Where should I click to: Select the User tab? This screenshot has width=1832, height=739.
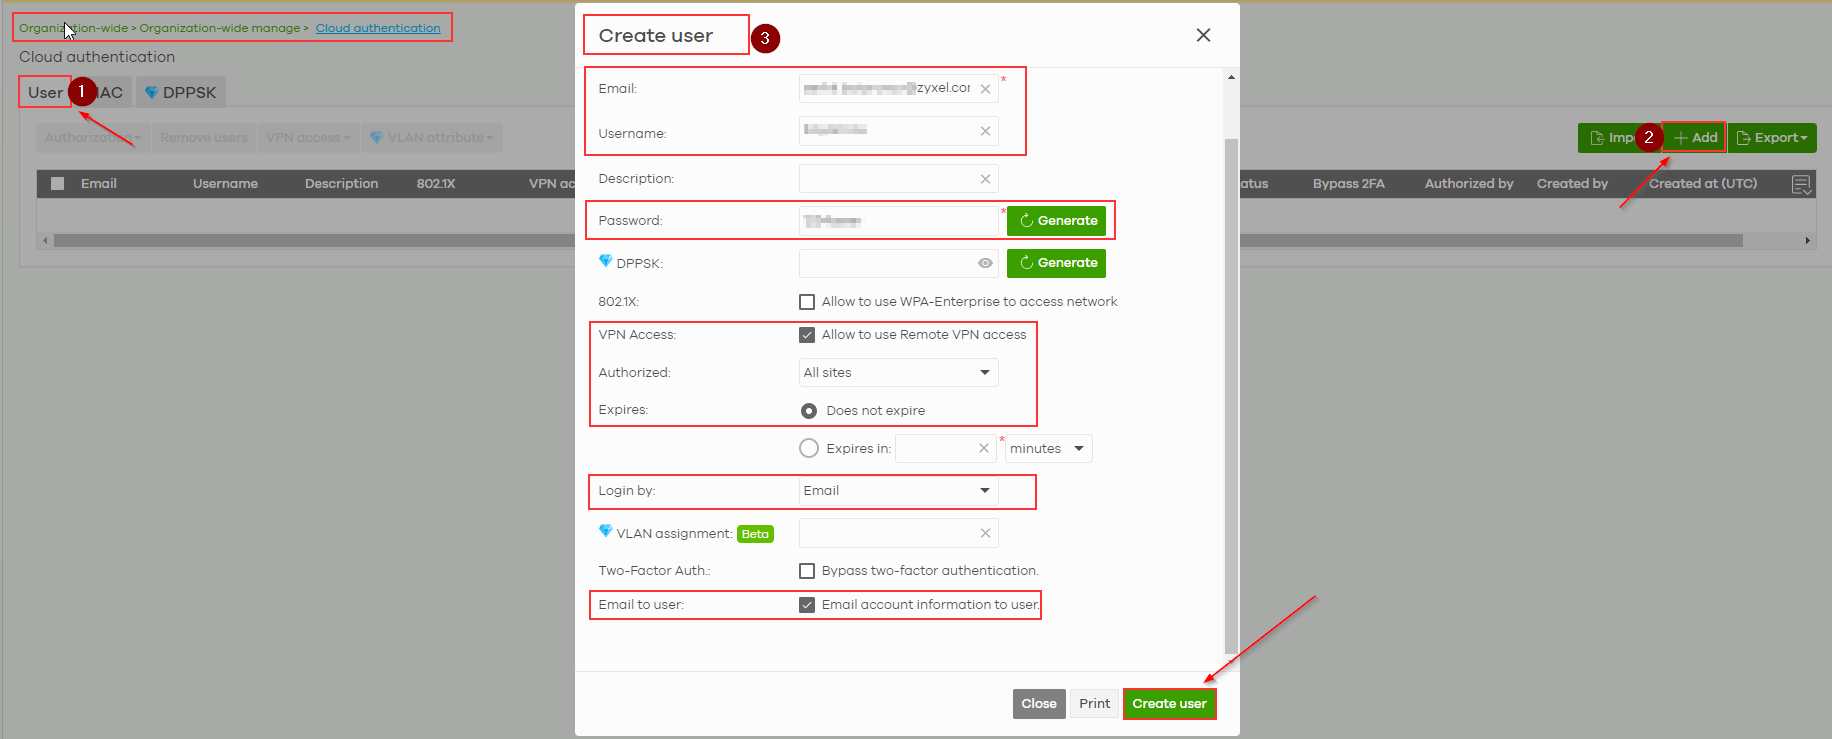click(x=45, y=92)
